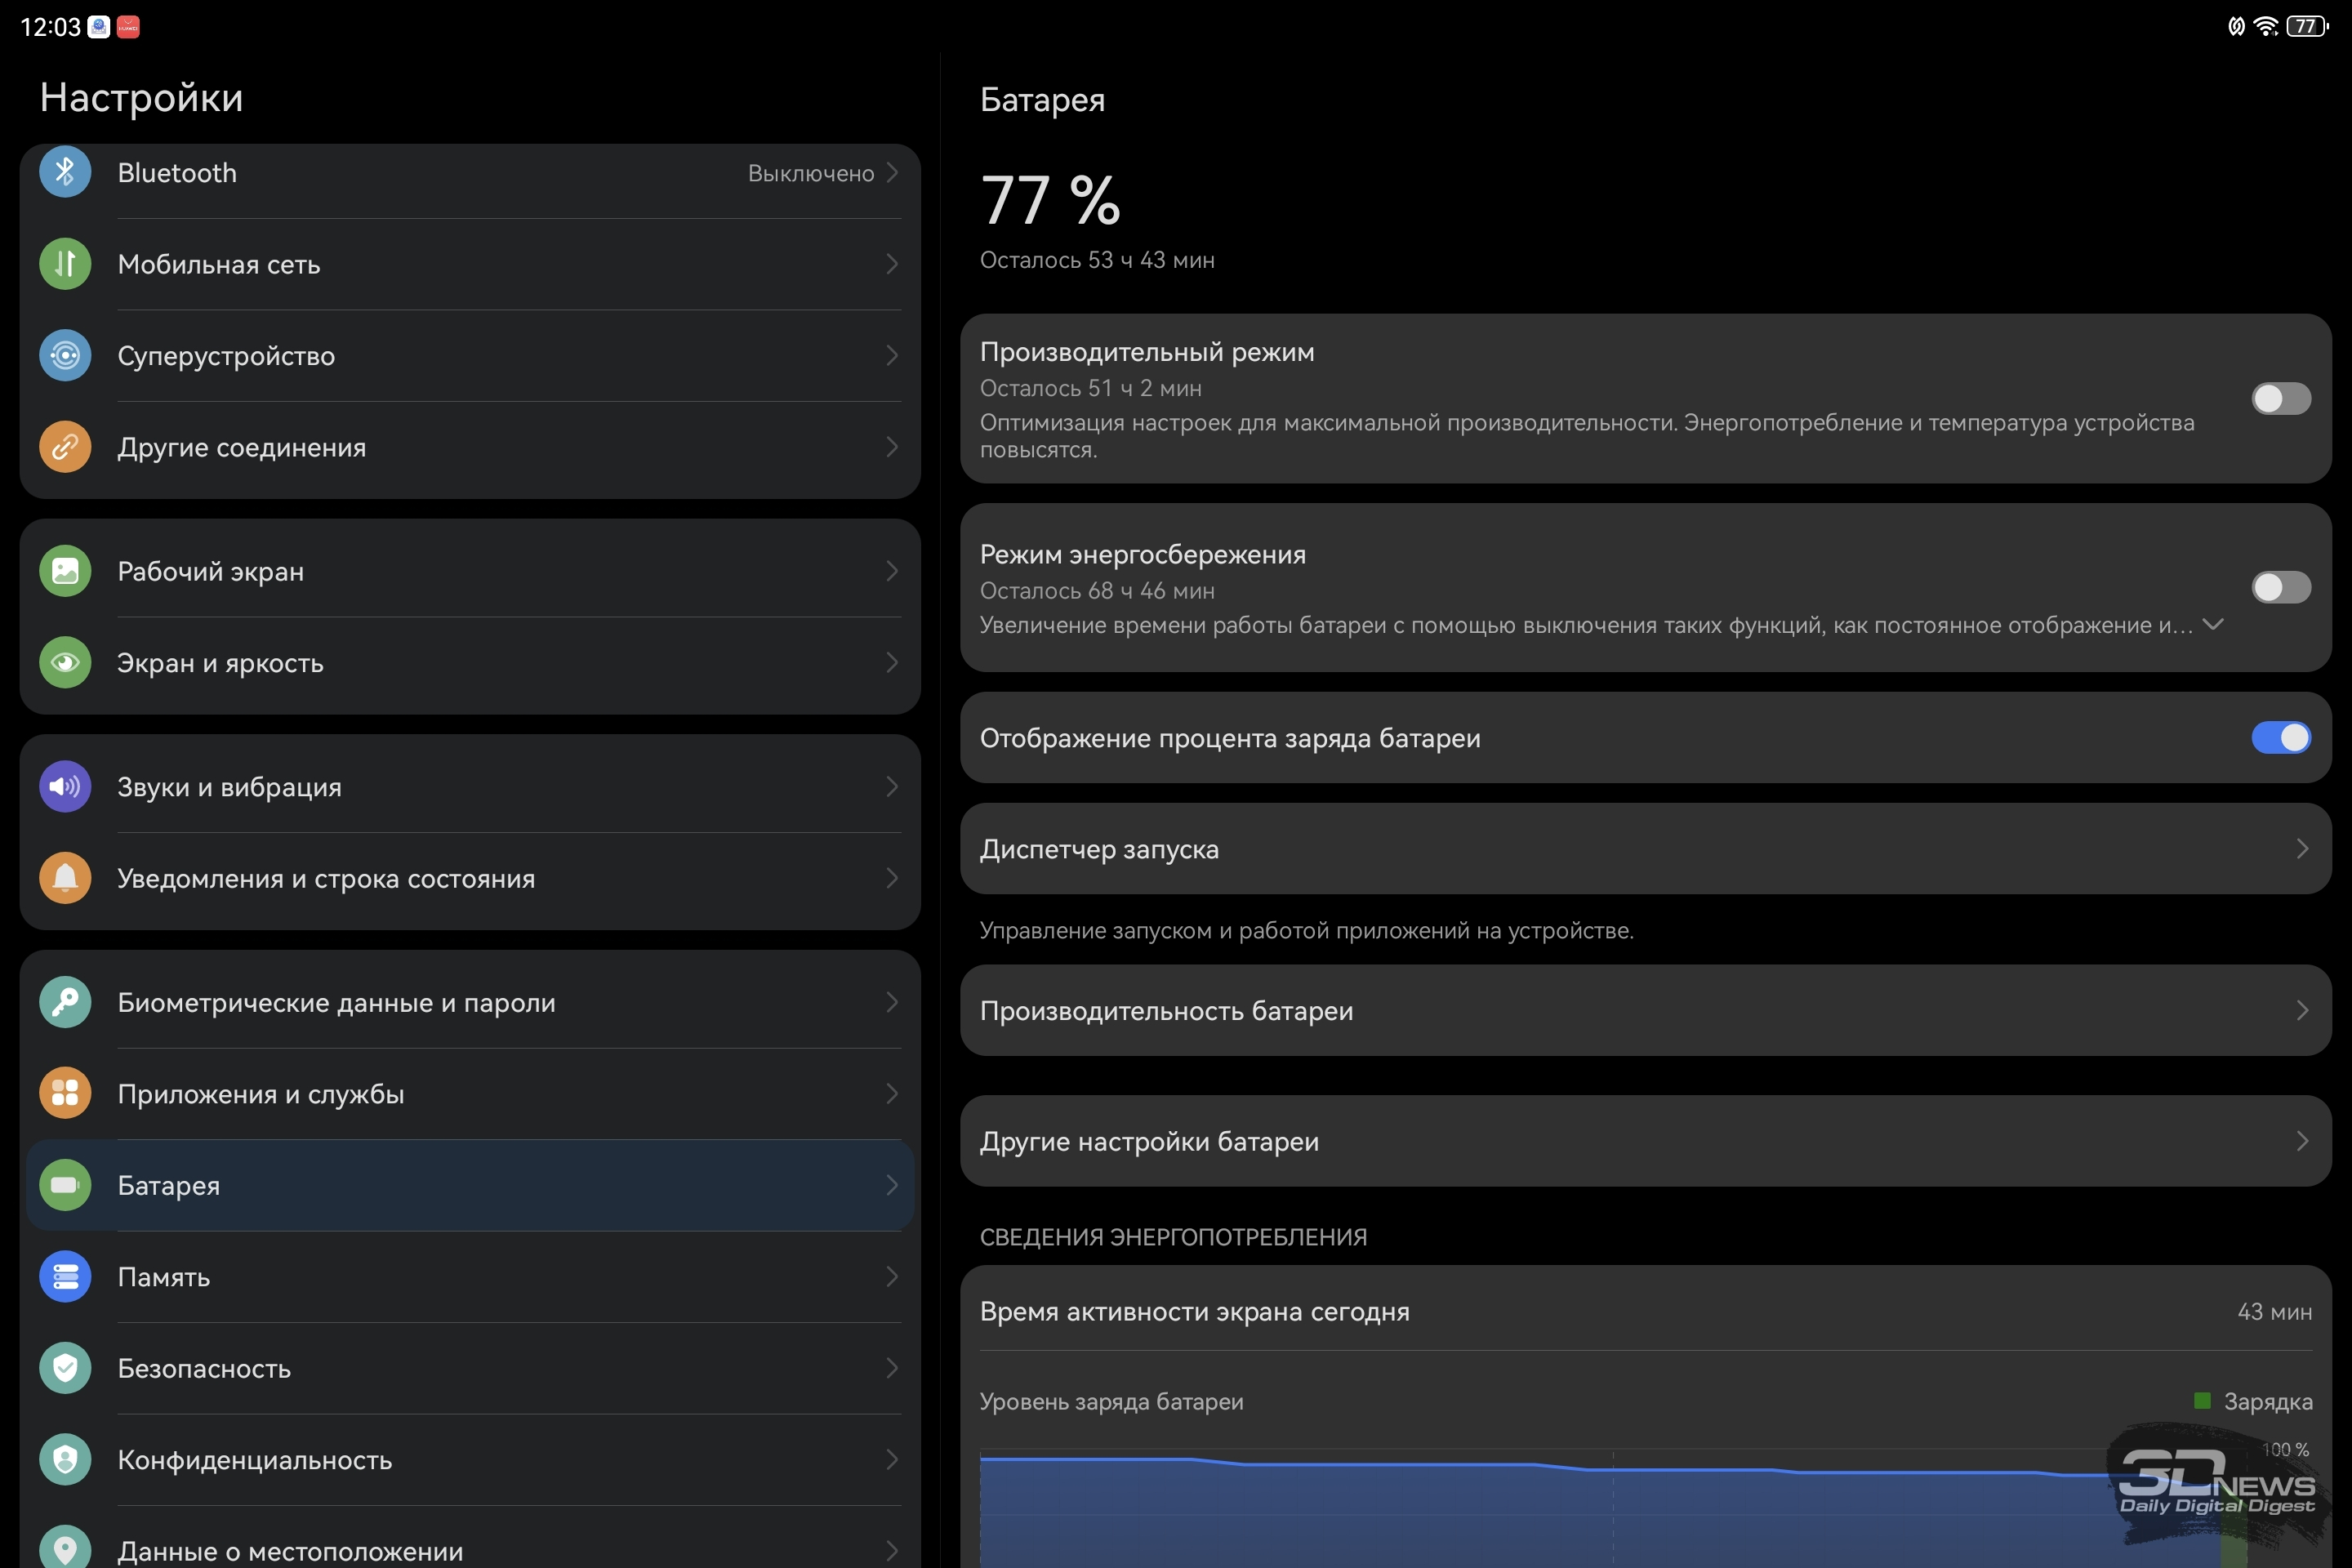Tap the Батарея green battery icon
Screen dimensions: 2352x1568
pos(65,1185)
